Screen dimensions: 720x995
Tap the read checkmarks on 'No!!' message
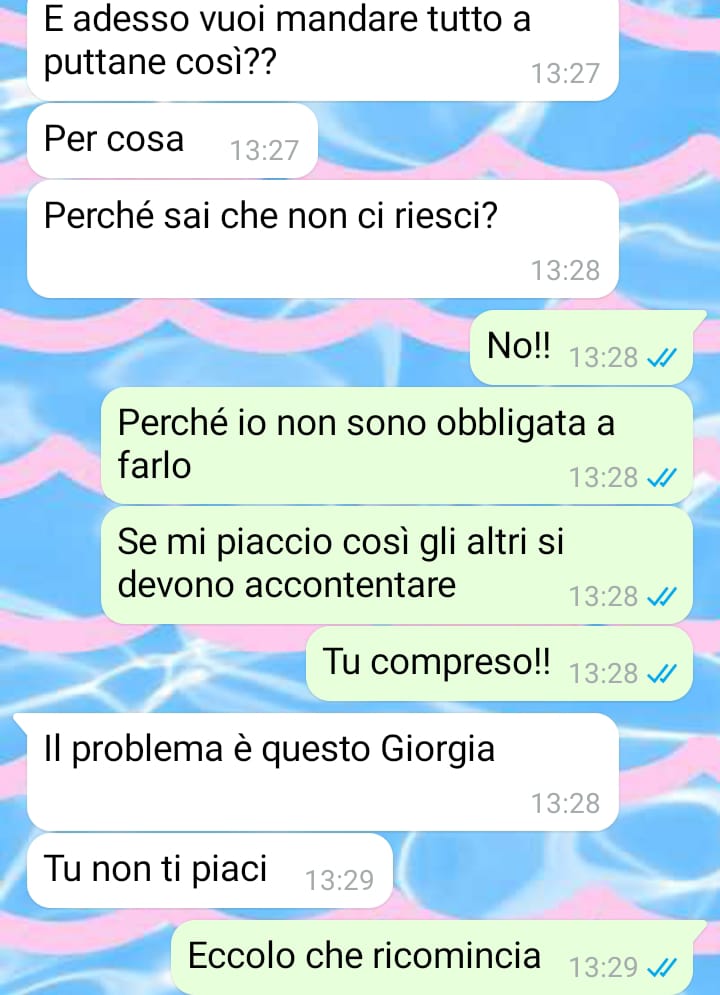(662, 359)
